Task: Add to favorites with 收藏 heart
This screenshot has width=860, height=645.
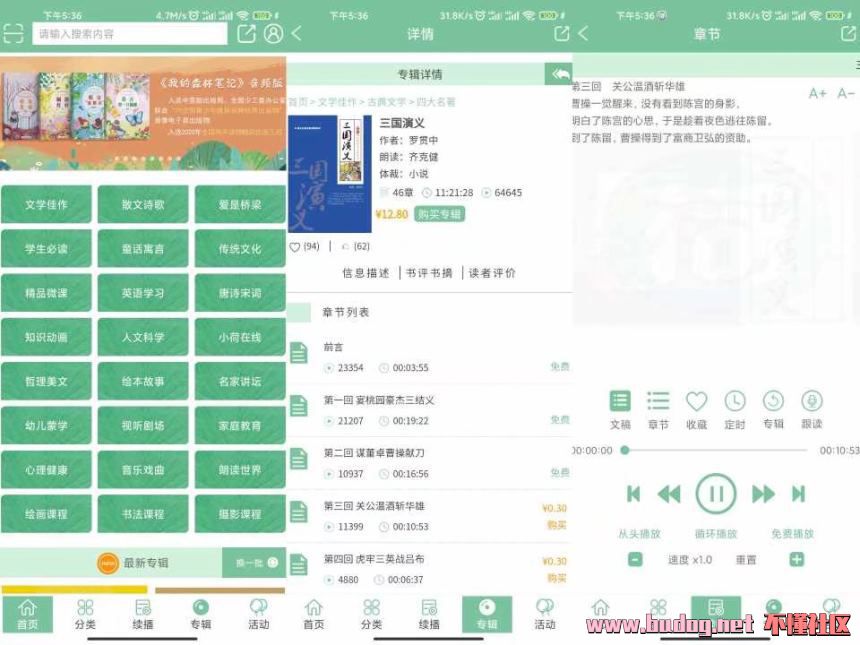Action: (697, 409)
